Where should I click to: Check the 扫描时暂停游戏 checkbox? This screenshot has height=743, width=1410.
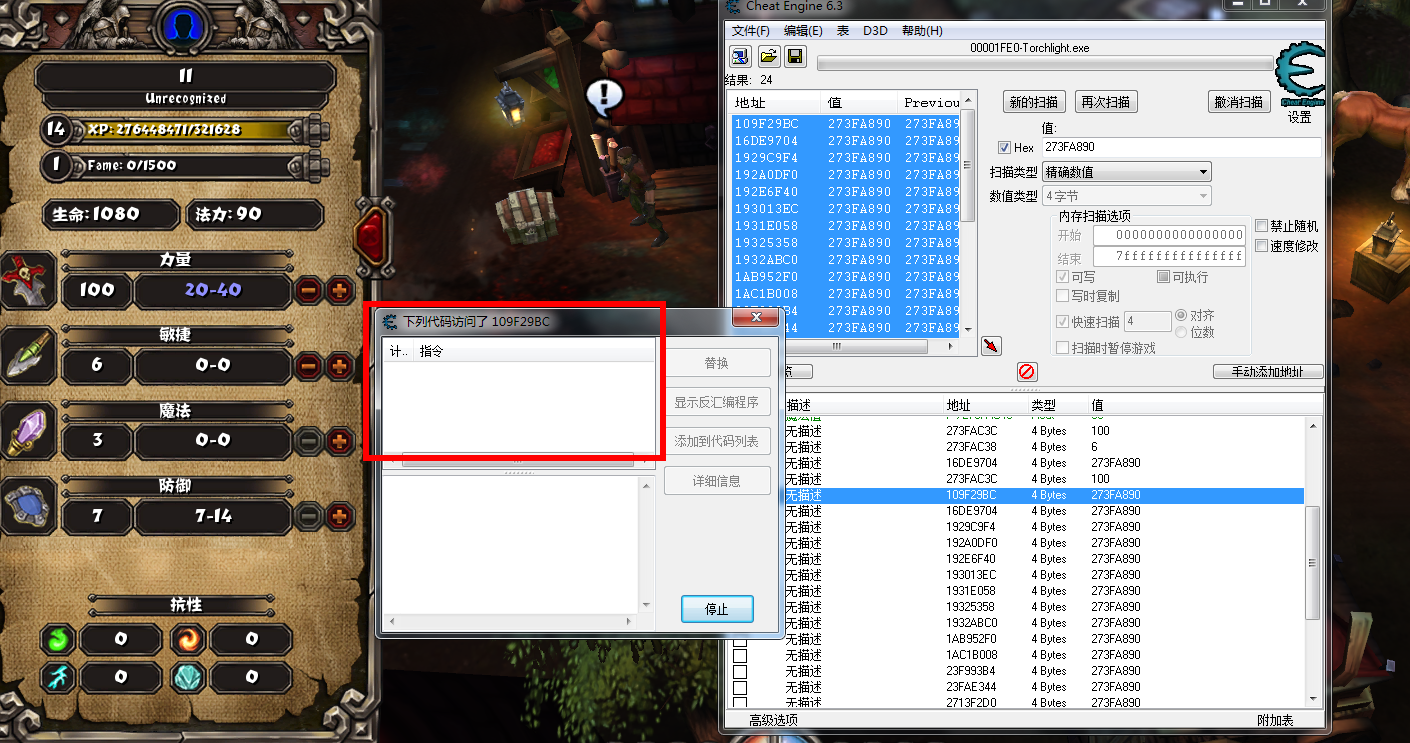click(x=1062, y=348)
